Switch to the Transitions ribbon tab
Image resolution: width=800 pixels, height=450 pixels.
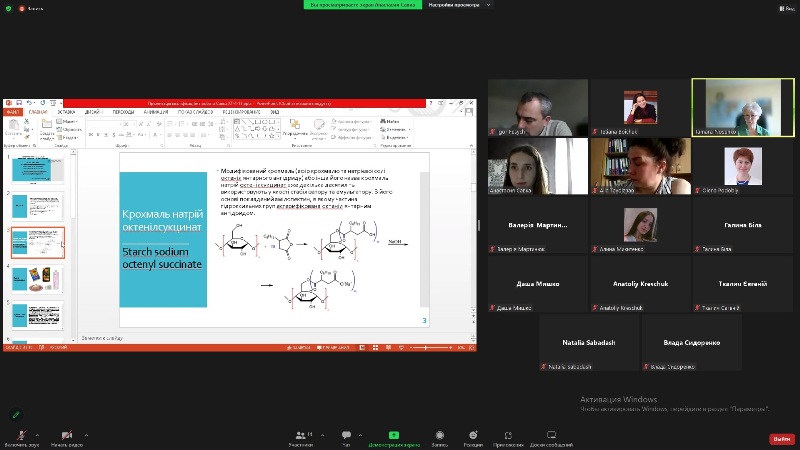click(123, 112)
